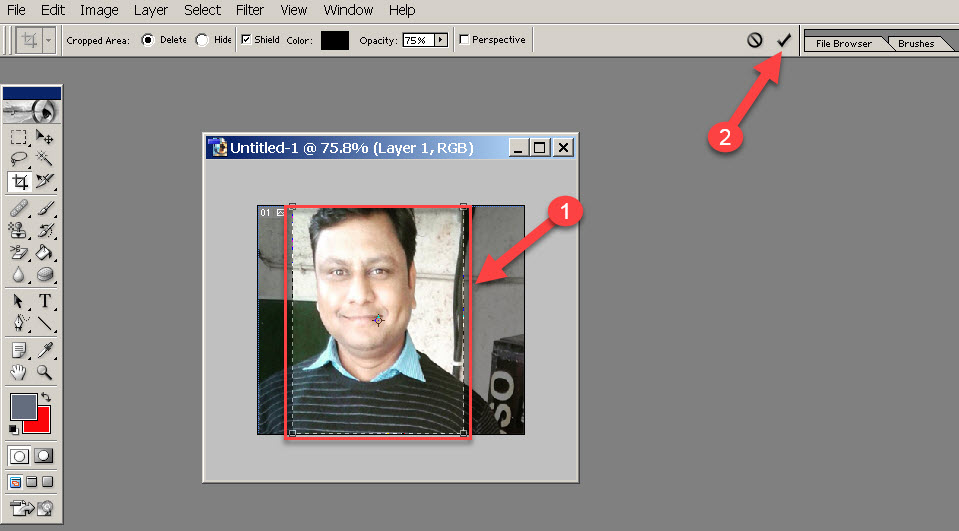
Task: Select the Type tool
Action: coord(44,301)
